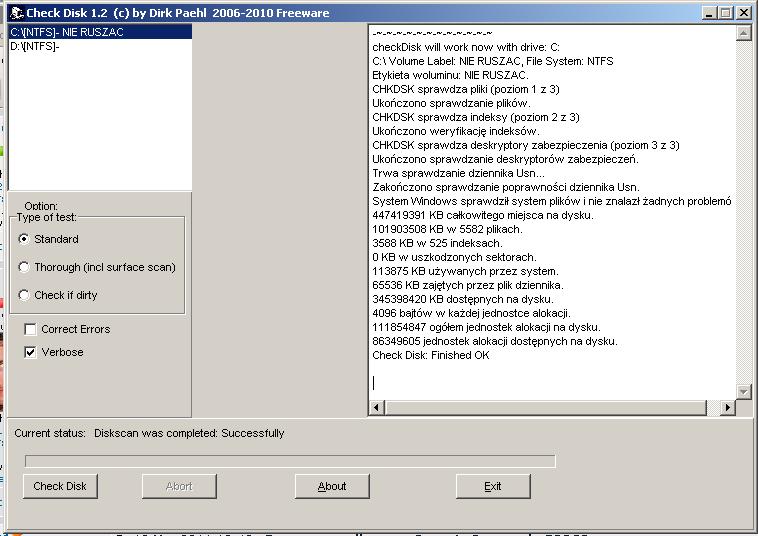Click the horizontal scrollbar thumb in log
Screen dimensions: 758x536
click(546, 407)
